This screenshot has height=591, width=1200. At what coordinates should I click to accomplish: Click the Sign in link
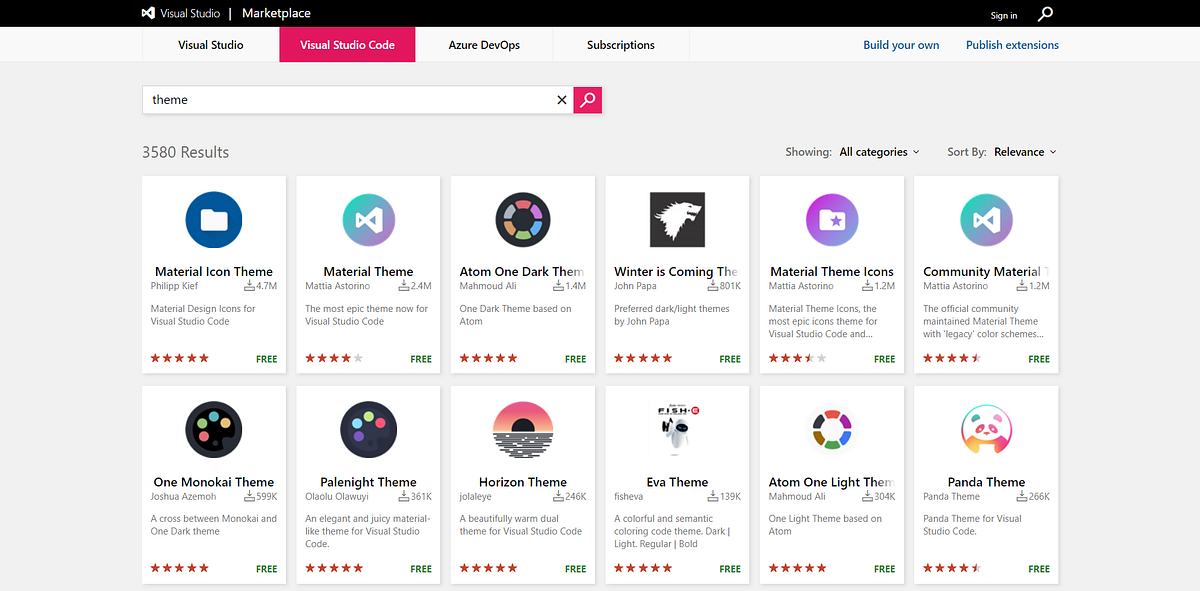click(1003, 15)
